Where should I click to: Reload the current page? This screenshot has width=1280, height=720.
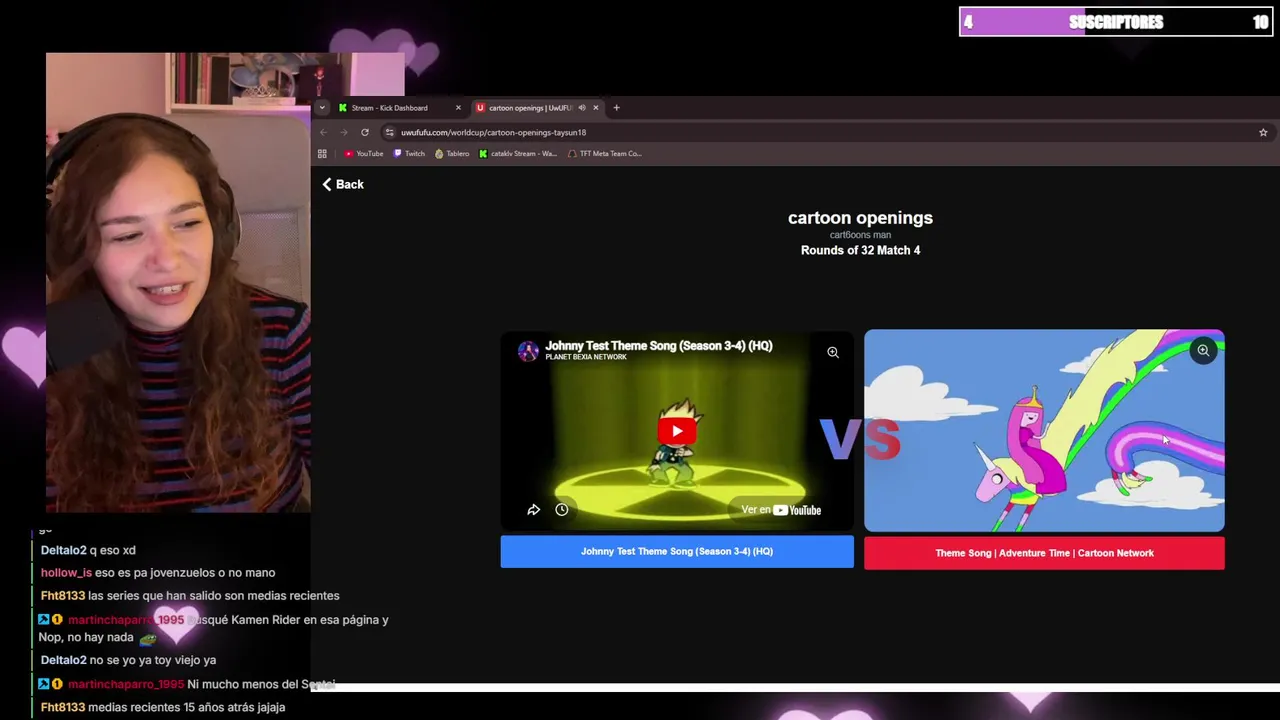click(365, 132)
